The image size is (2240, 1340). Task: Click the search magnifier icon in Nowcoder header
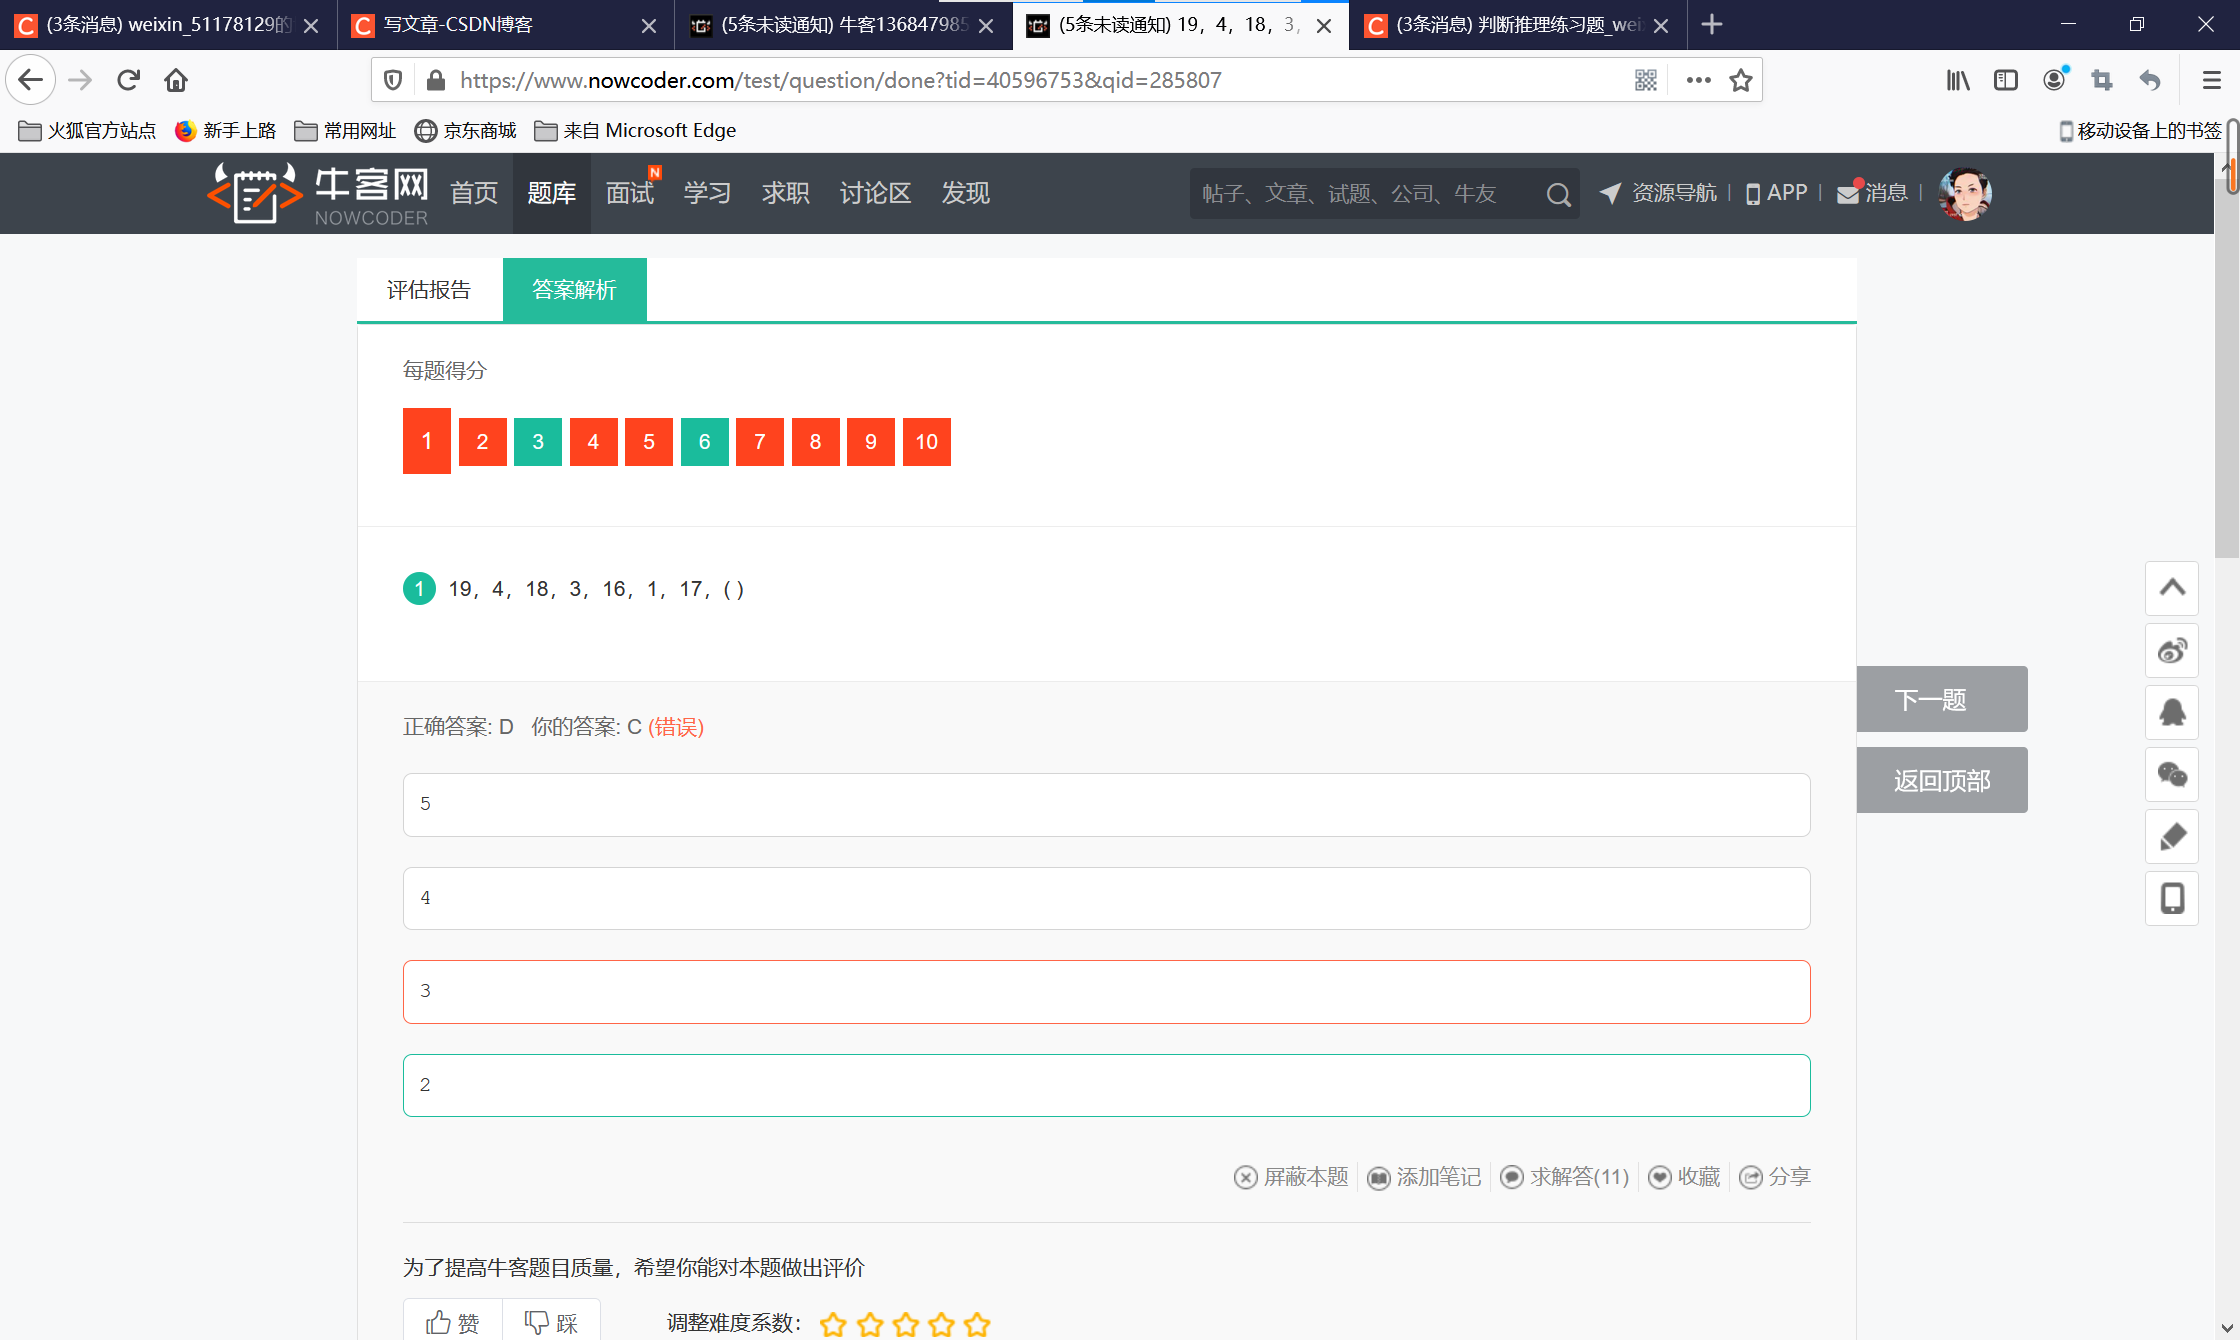pos(1558,194)
